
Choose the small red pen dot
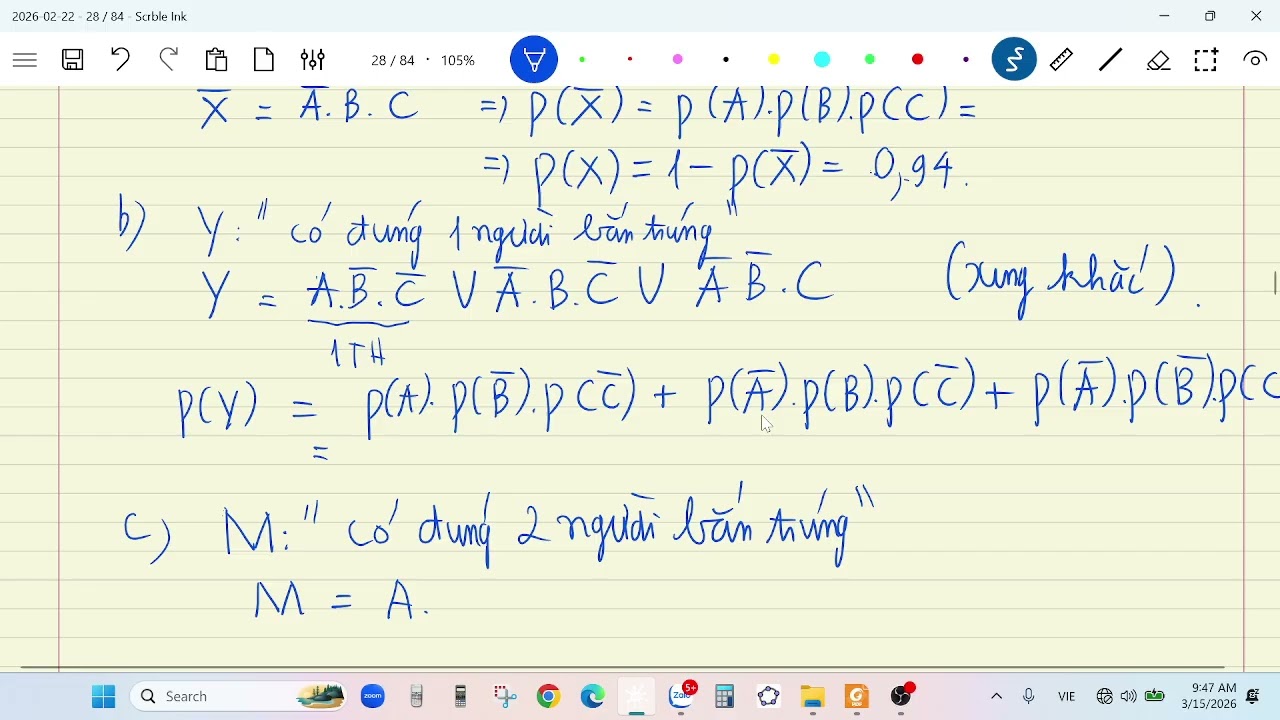tap(630, 60)
